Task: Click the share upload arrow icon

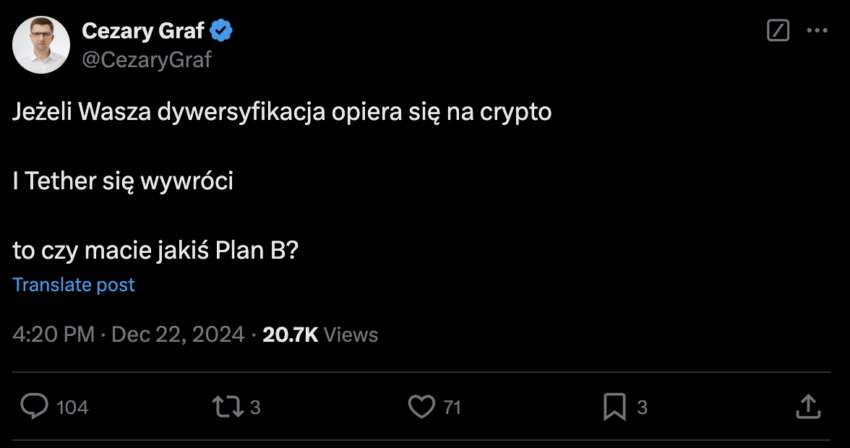Action: [x=808, y=407]
